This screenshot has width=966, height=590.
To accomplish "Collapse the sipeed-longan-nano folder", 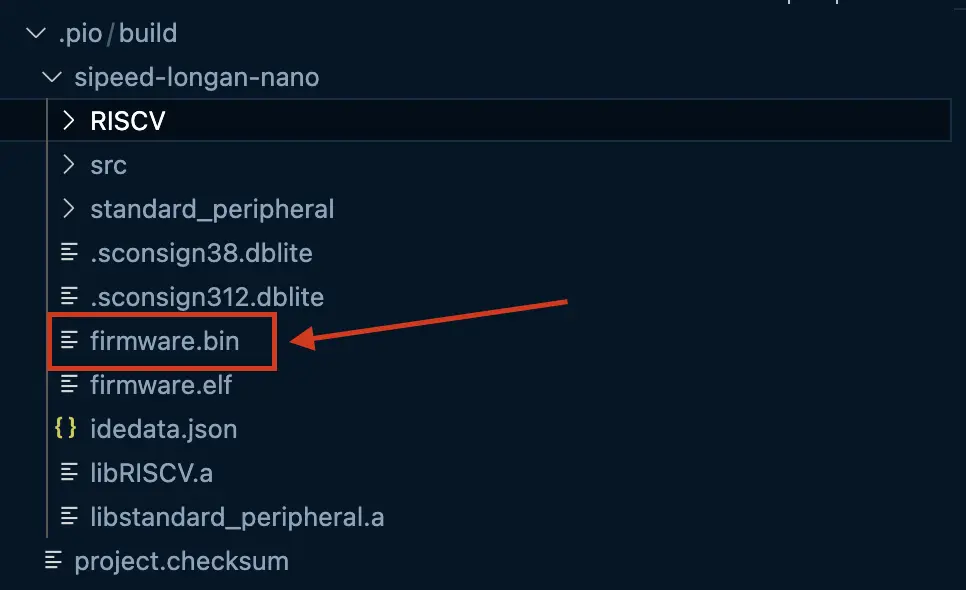I will 52,77.
